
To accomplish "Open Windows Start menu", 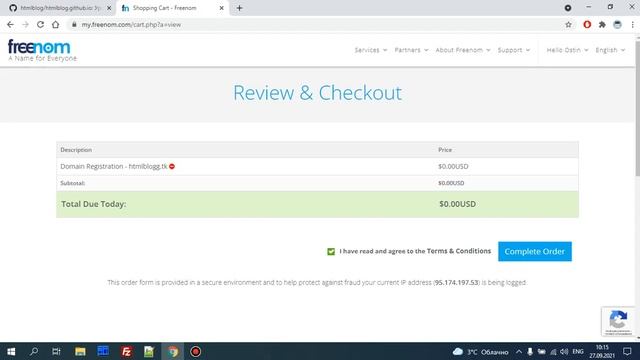I will [11, 351].
